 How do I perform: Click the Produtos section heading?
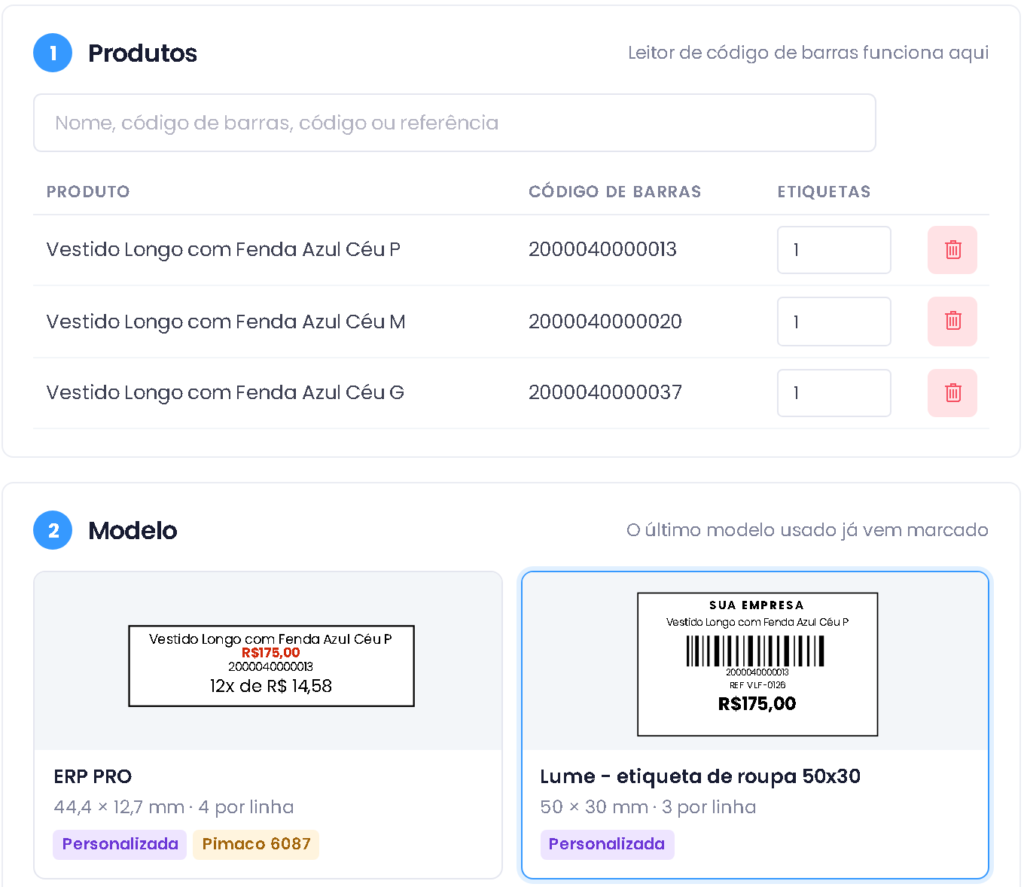142,53
